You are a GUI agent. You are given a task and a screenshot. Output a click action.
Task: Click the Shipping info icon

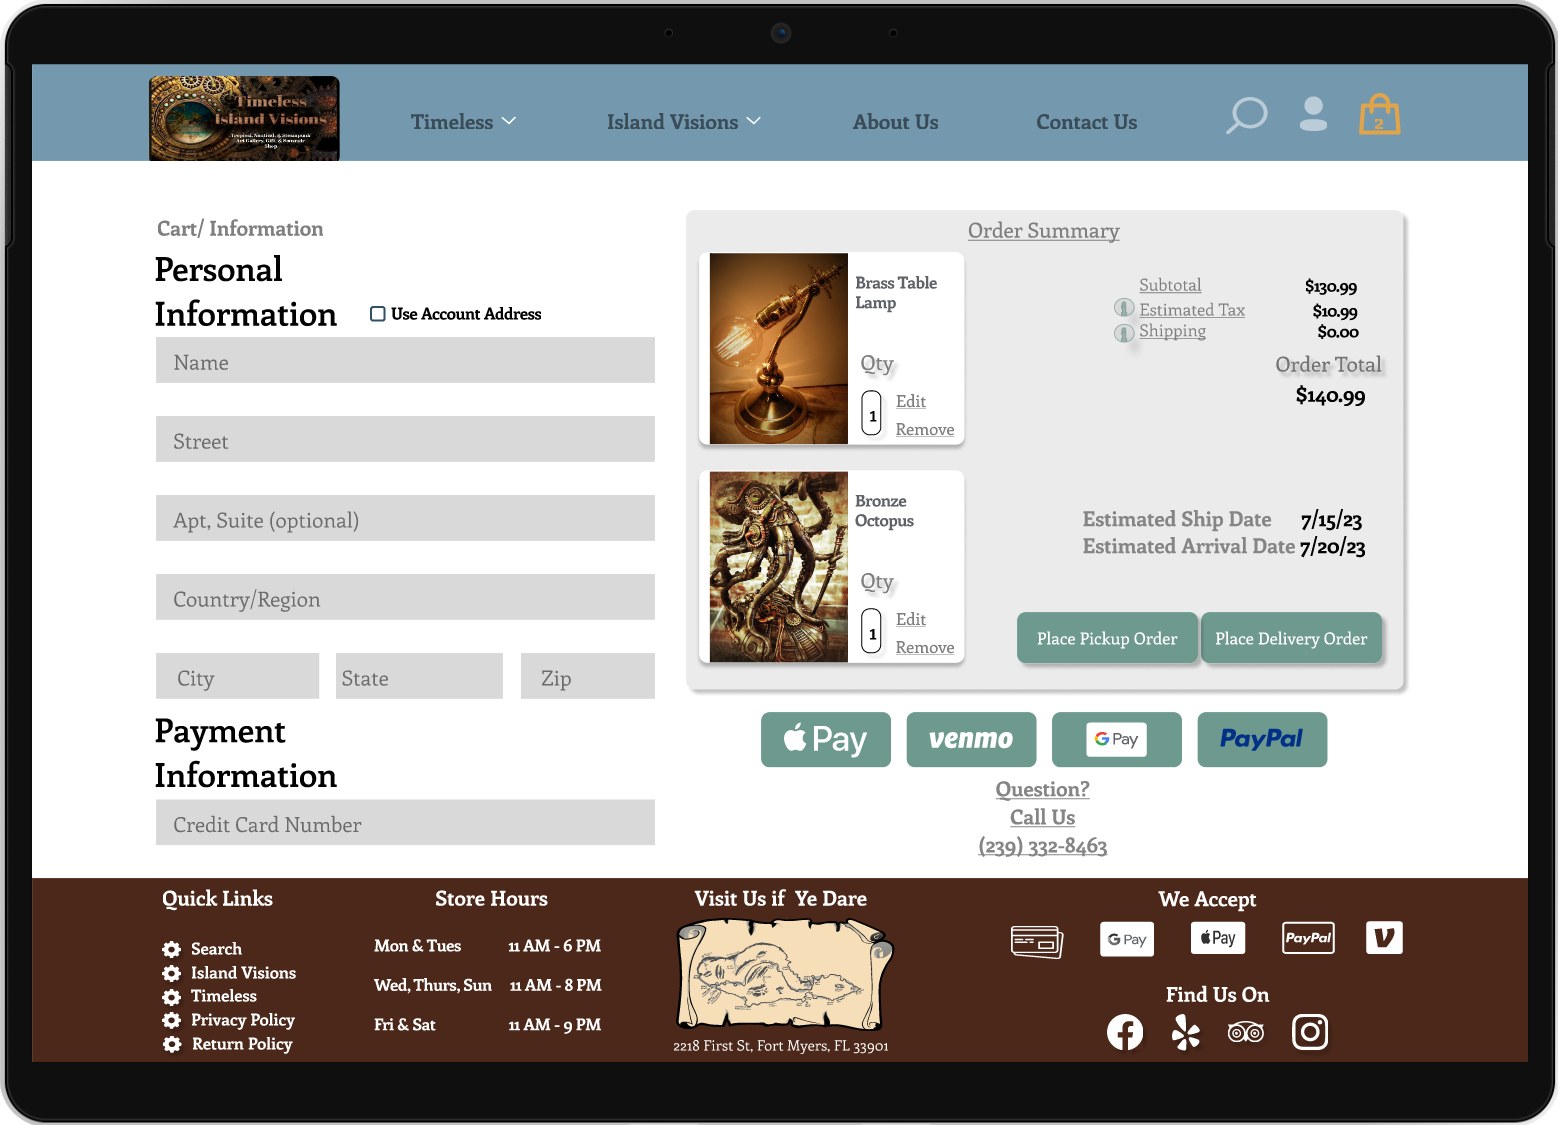pyautogui.click(x=1124, y=332)
